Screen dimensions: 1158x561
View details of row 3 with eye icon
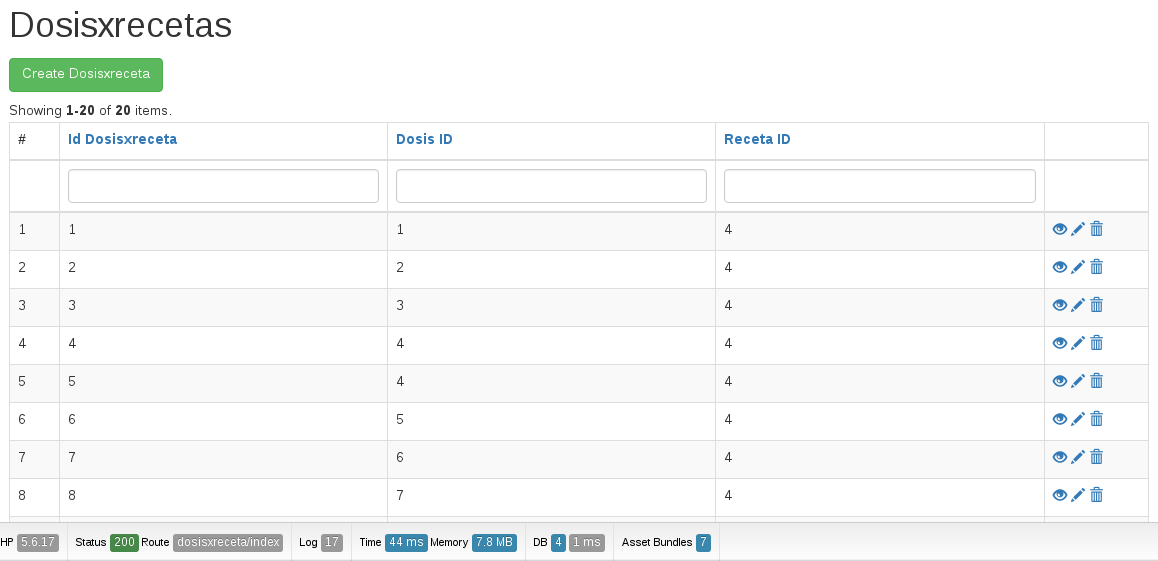1060,305
